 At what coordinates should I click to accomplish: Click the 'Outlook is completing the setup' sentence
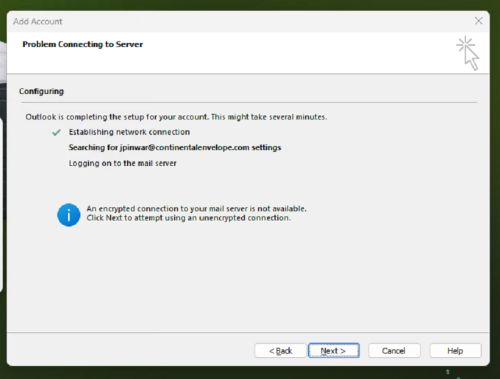(x=176, y=117)
